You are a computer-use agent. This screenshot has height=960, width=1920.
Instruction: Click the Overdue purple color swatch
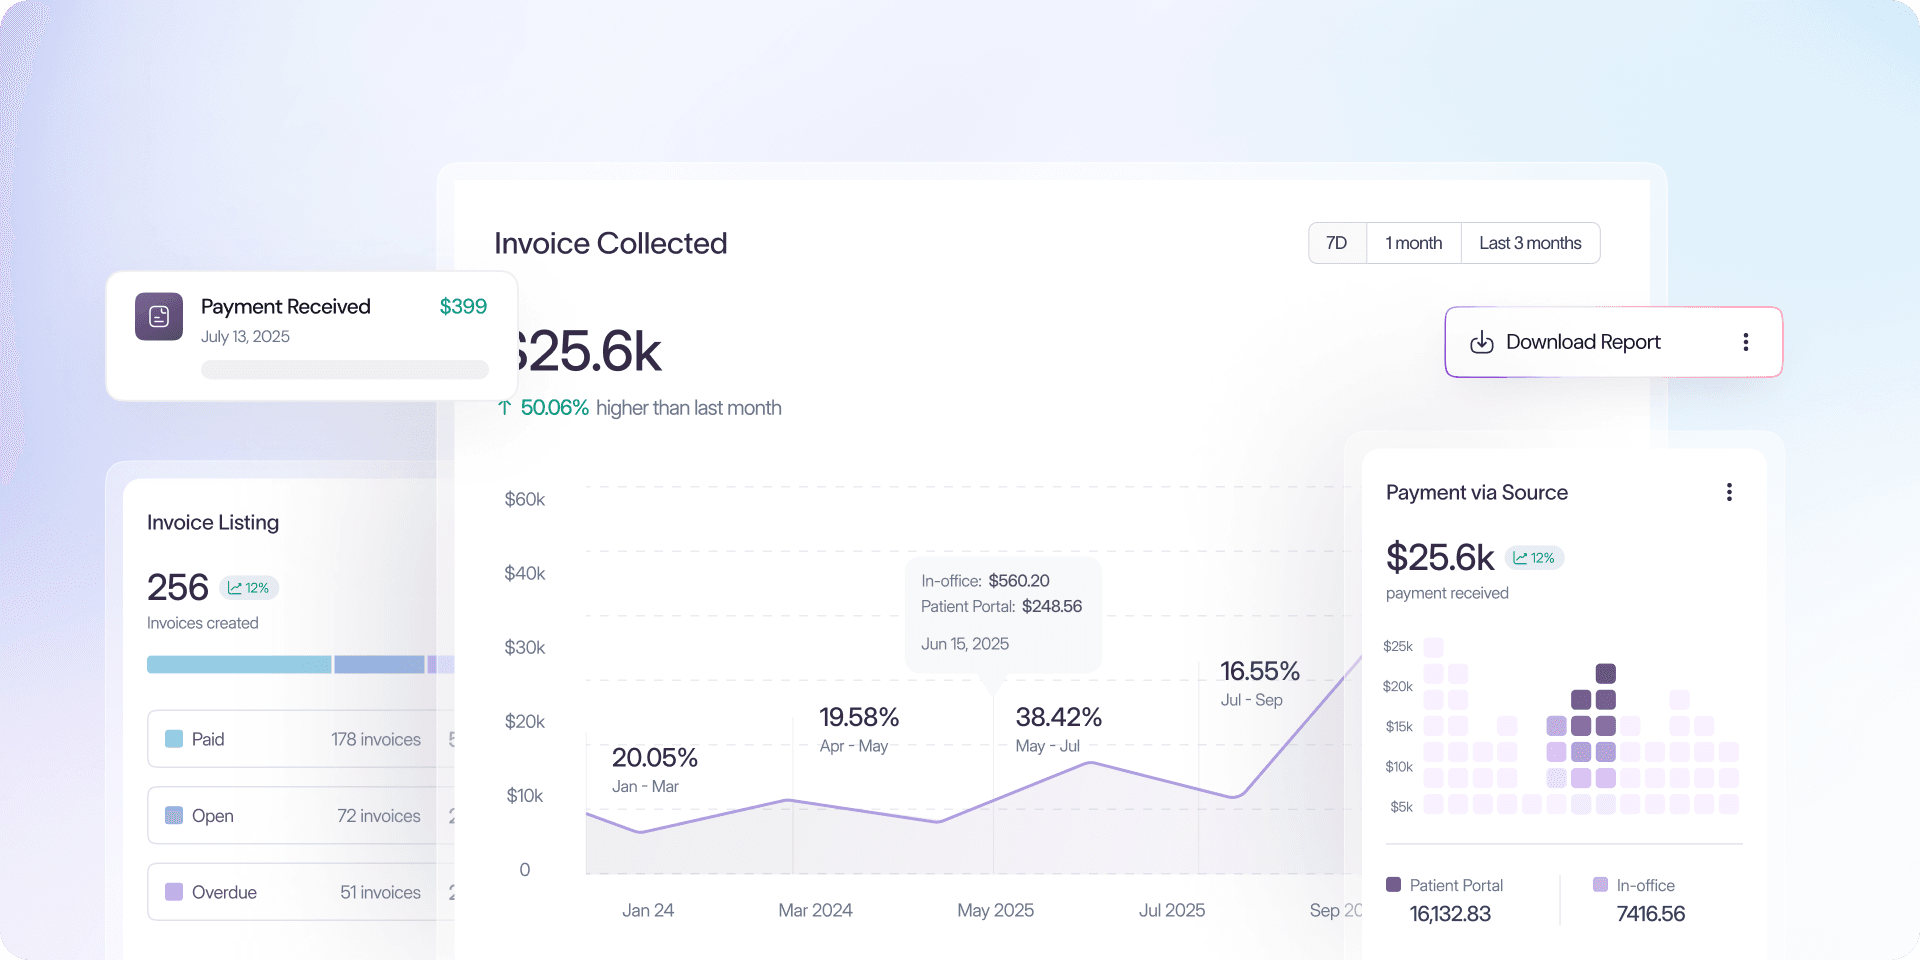pyautogui.click(x=174, y=892)
